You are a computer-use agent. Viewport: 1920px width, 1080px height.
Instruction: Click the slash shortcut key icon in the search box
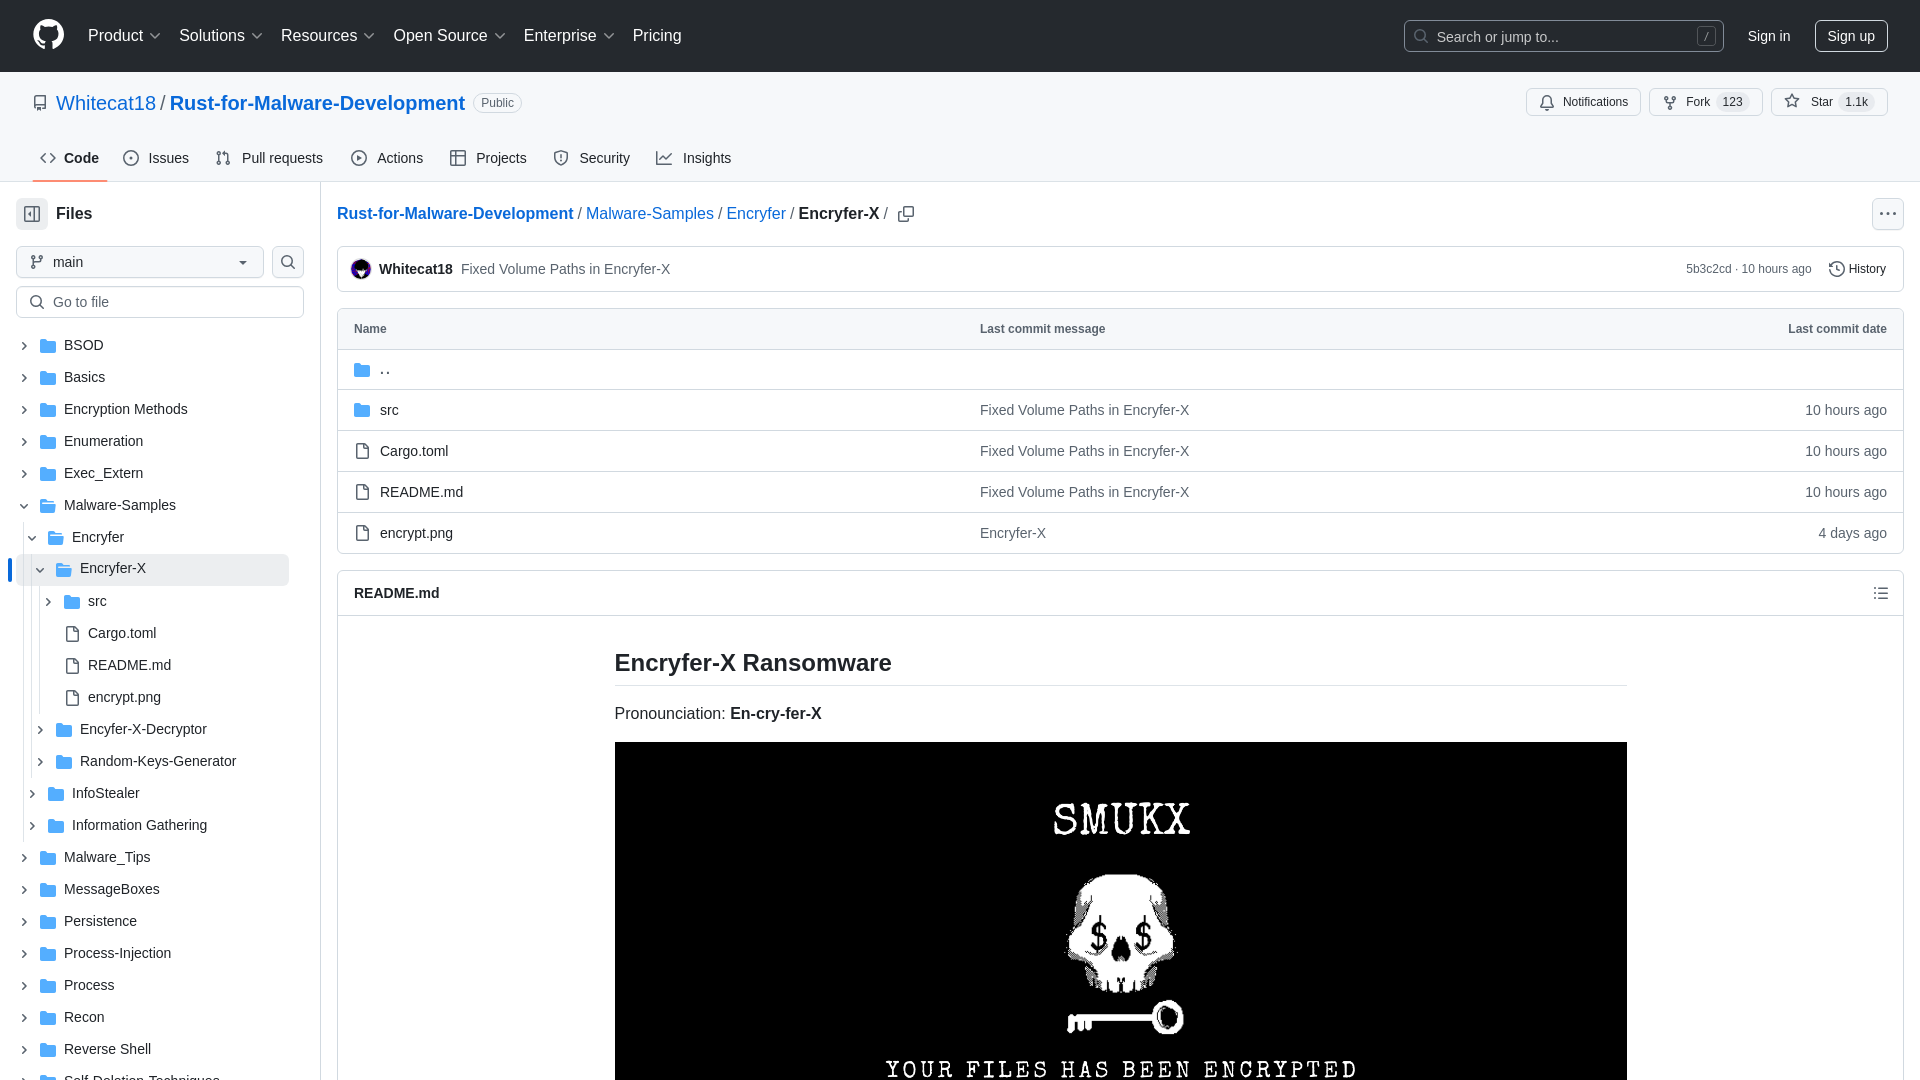coord(1706,36)
